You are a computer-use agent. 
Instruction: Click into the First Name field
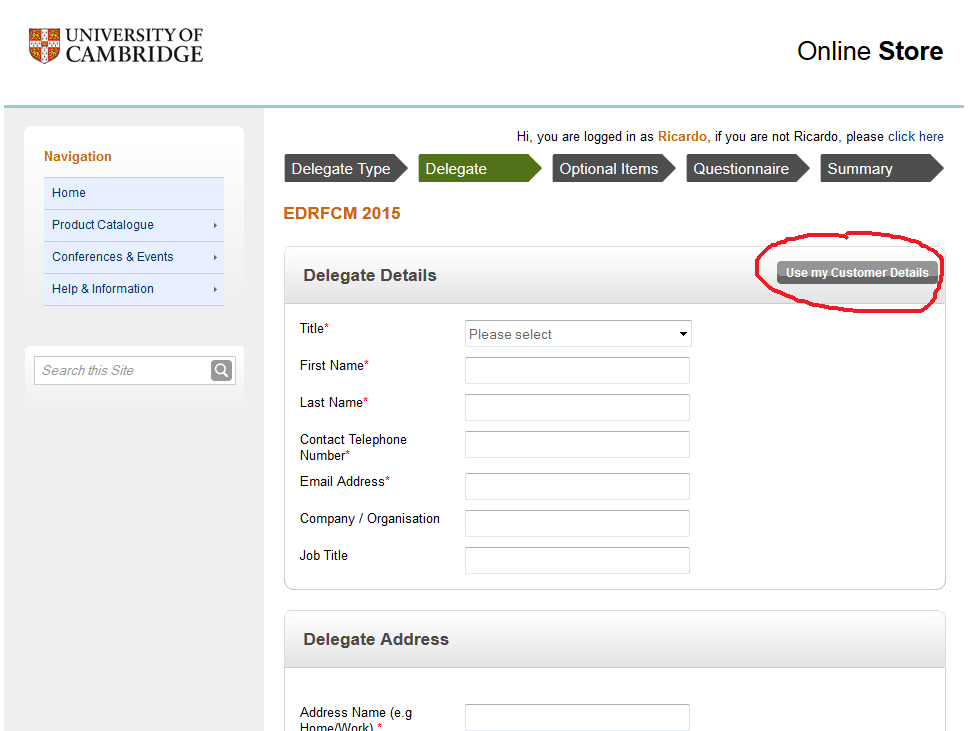pos(577,370)
